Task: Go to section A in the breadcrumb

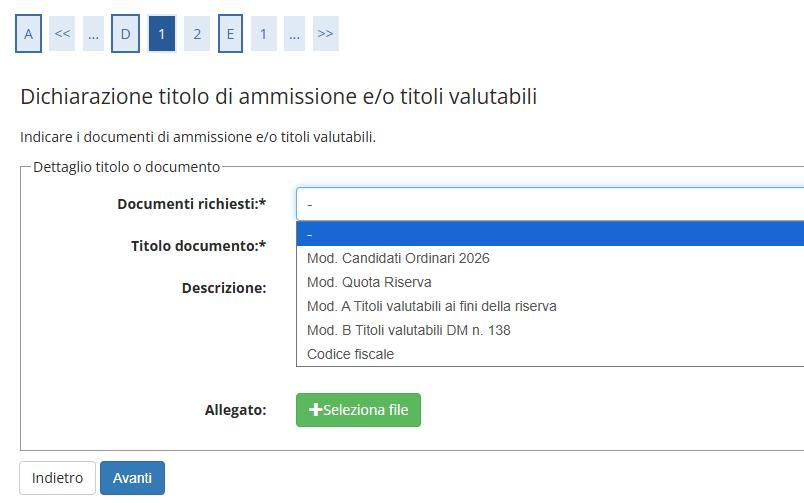Action: (28, 34)
